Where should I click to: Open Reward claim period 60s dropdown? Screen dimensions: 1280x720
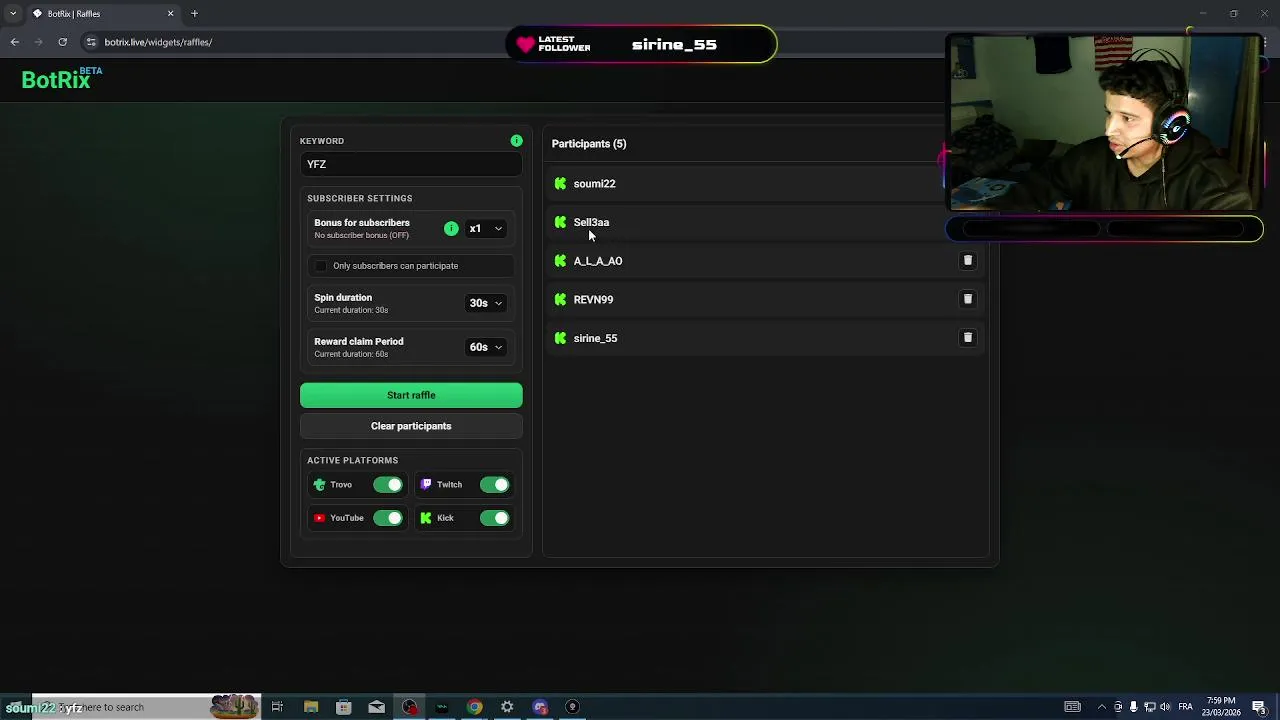[486, 347]
